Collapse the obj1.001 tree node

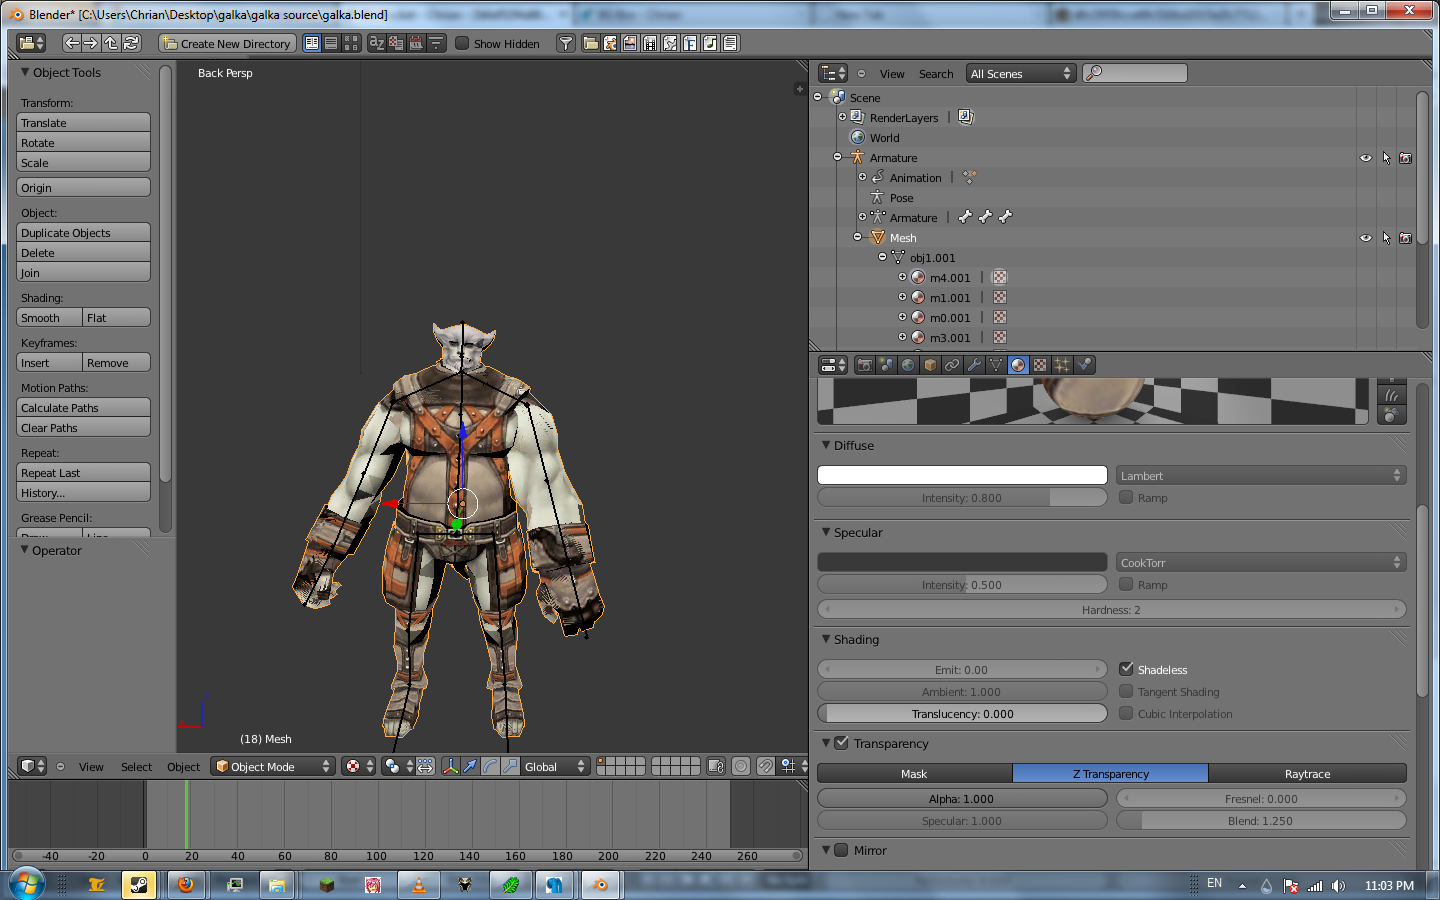(882, 257)
